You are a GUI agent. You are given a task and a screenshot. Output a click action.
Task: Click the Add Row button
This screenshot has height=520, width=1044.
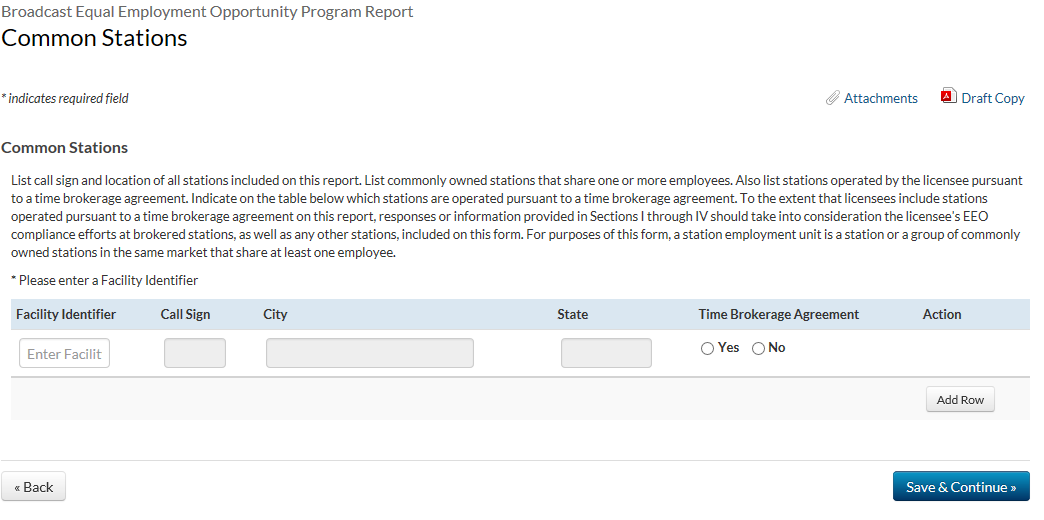[x=960, y=399]
